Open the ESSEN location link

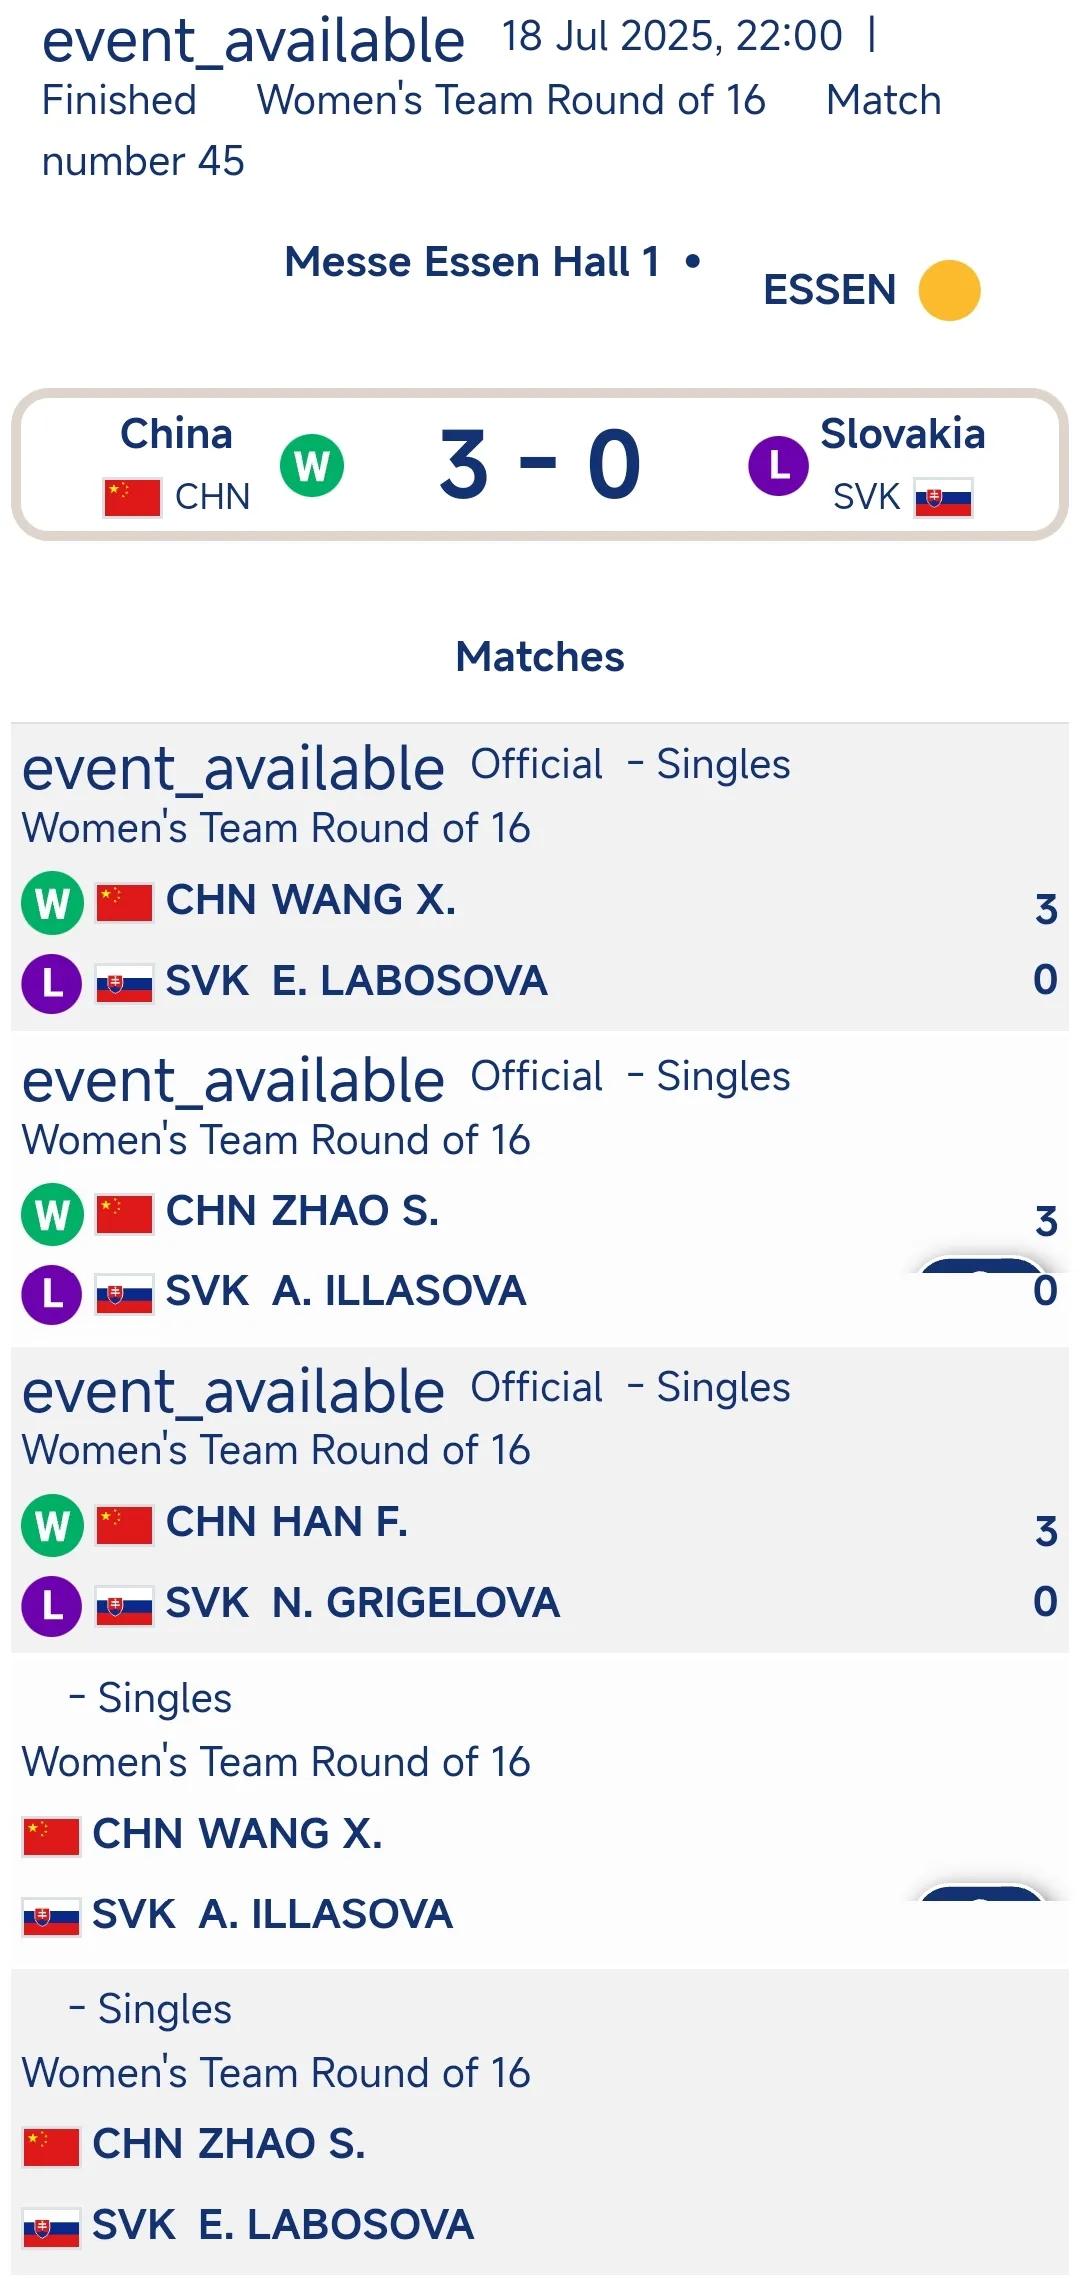point(830,290)
